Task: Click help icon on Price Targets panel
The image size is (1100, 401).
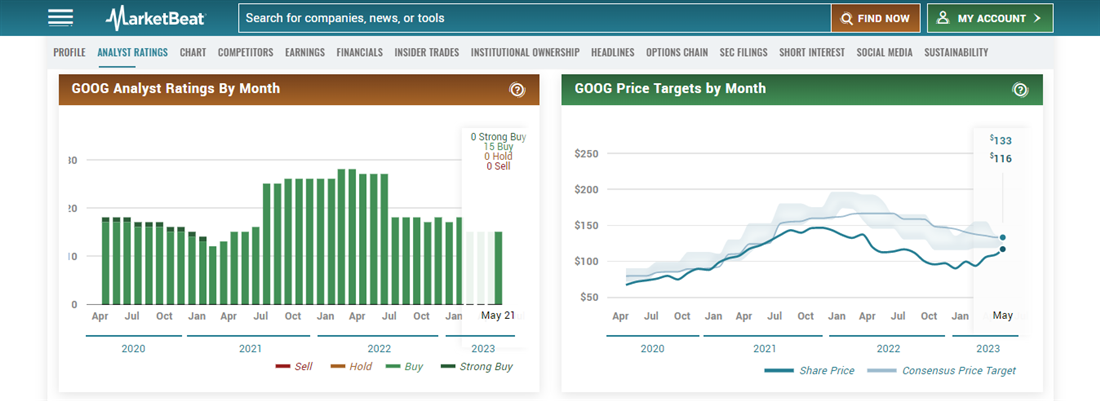Action: click(1020, 89)
